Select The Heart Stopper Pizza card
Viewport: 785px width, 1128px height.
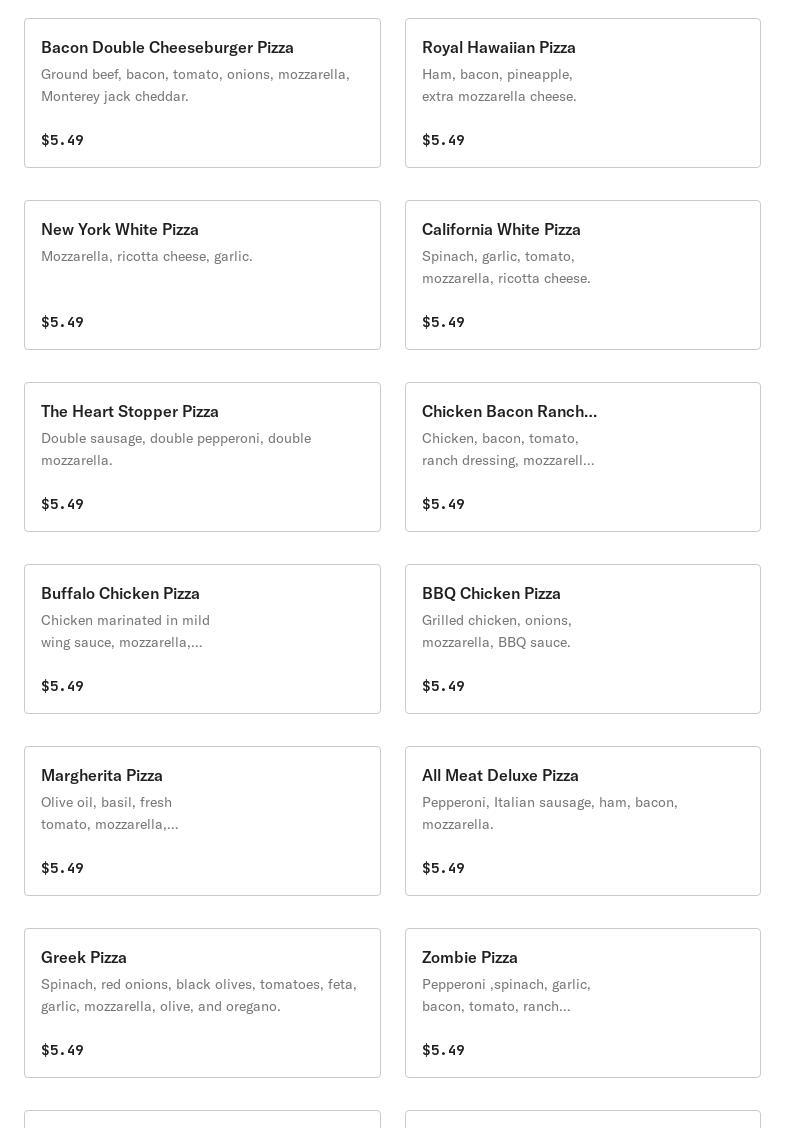(x=202, y=457)
